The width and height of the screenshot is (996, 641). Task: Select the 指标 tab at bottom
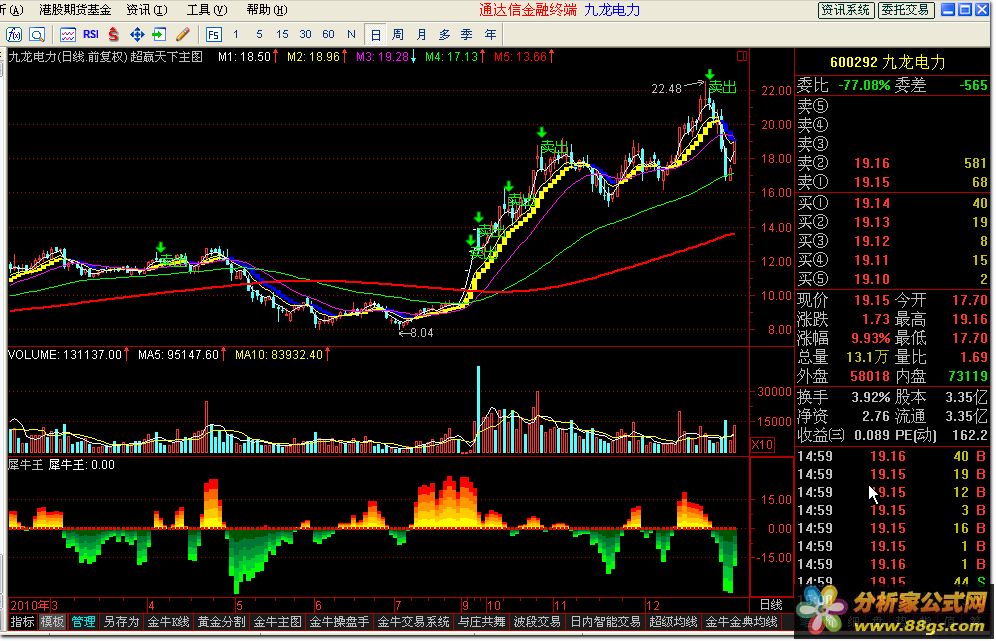click(22, 622)
